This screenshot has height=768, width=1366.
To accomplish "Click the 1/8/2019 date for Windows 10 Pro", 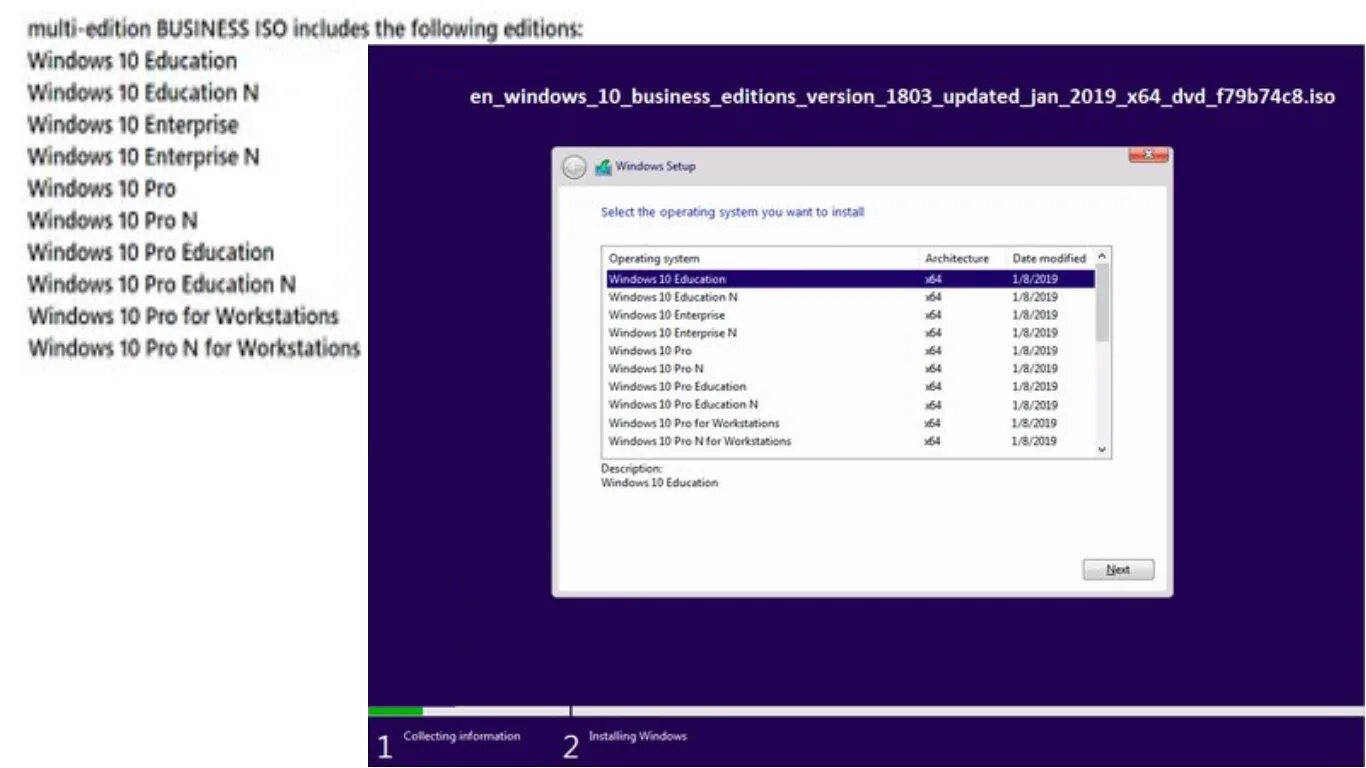I will coord(1035,351).
